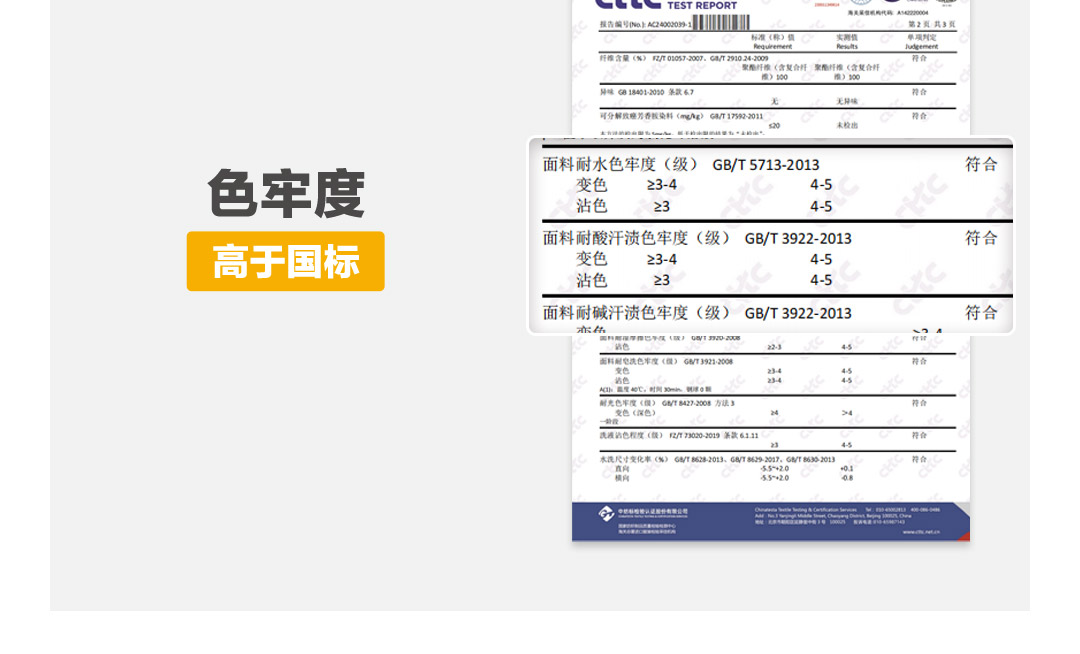Viewport: 1080px width, 654px height.
Task: Click the 色牢度 heading text
Action: [285, 194]
